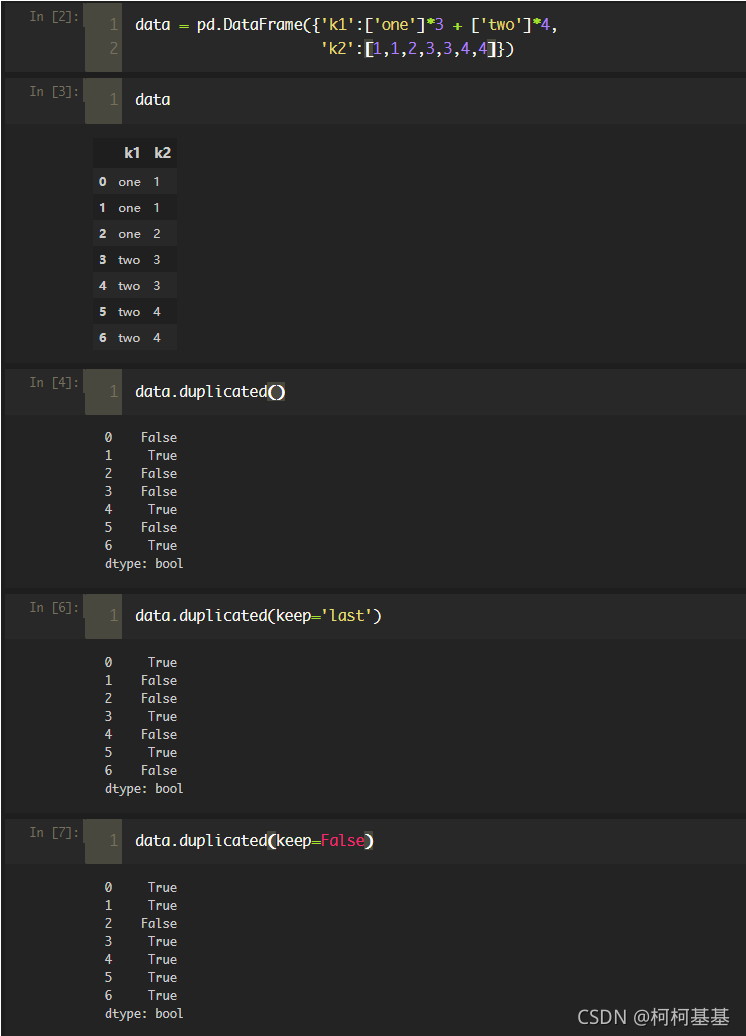
Task: Select the In [3]: prompt label
Action: (x=54, y=91)
